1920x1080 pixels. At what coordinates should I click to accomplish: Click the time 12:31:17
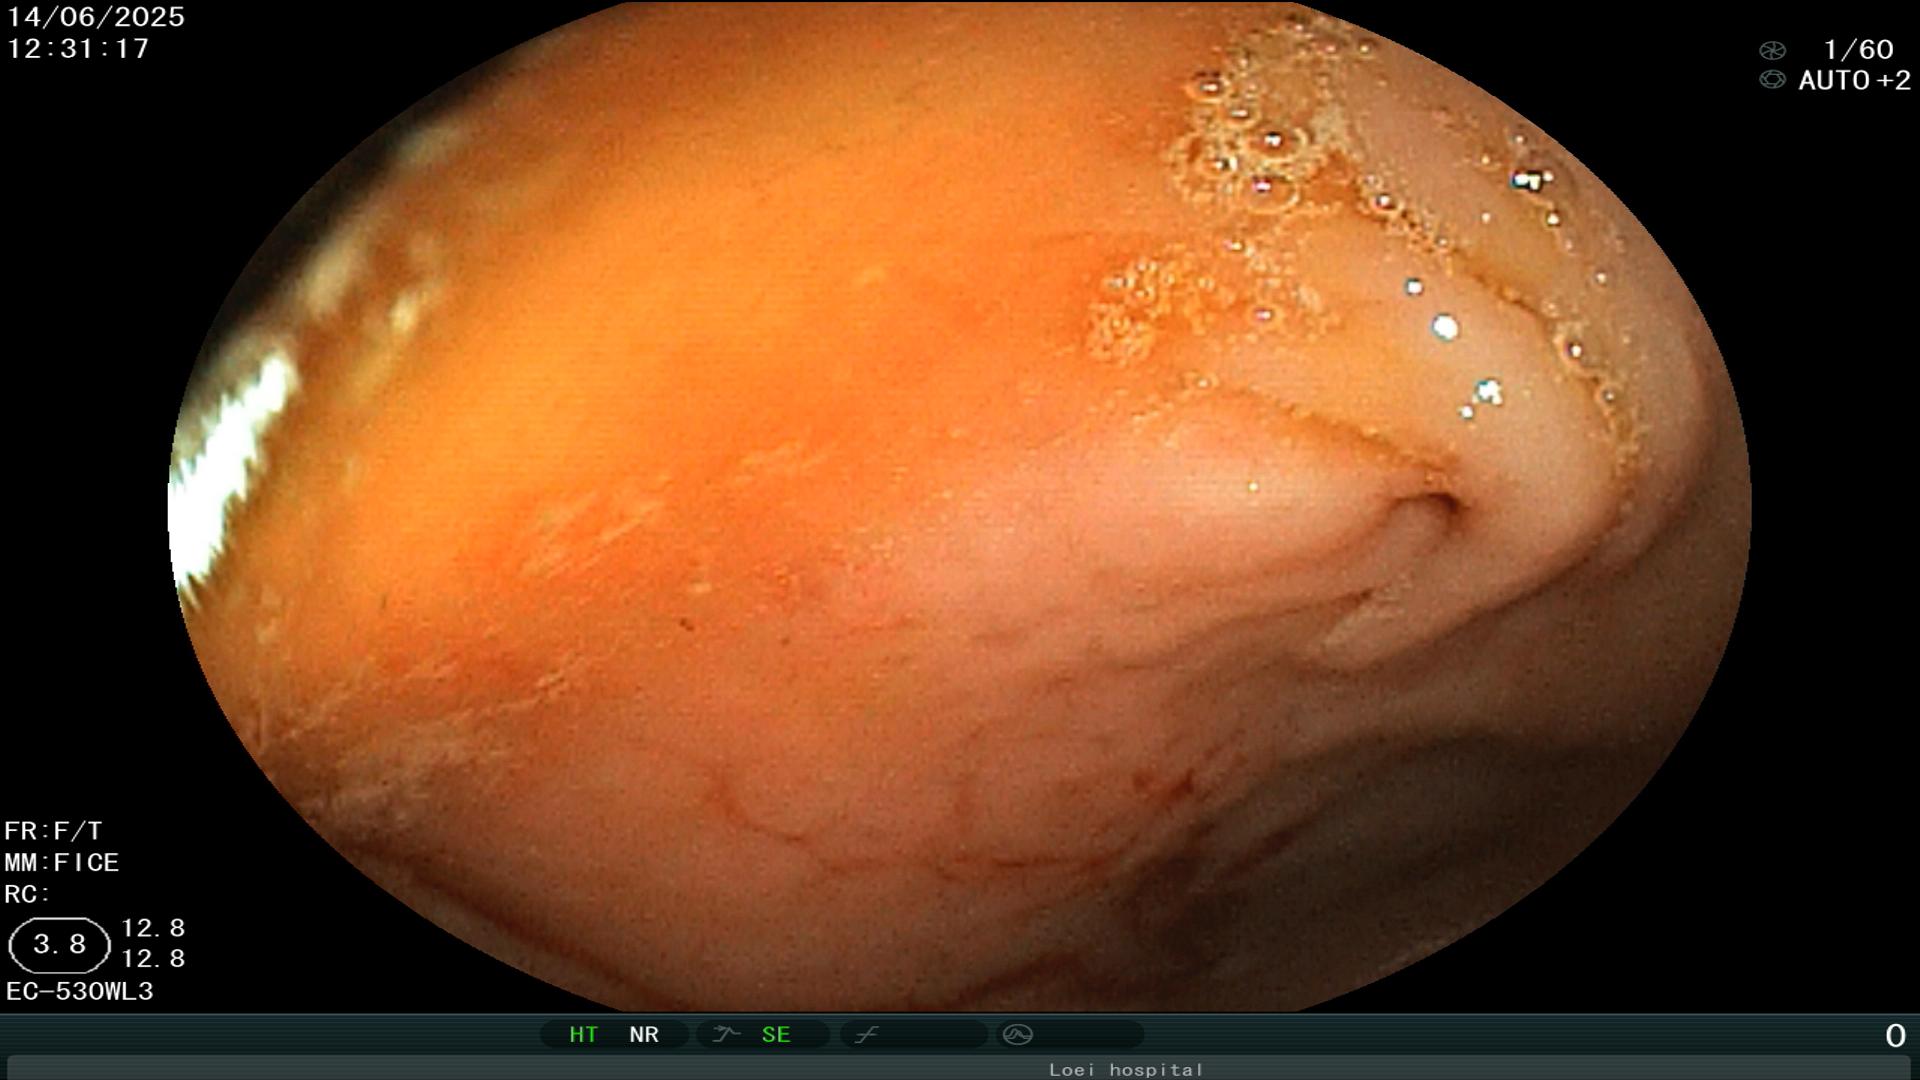coord(78,49)
